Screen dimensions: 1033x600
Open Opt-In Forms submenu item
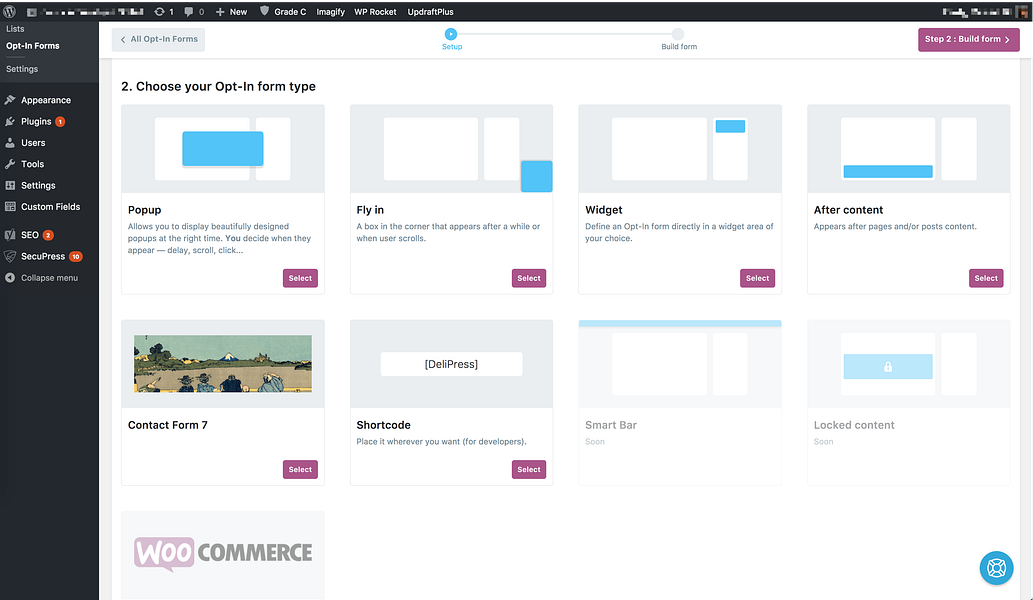click(x=32, y=45)
